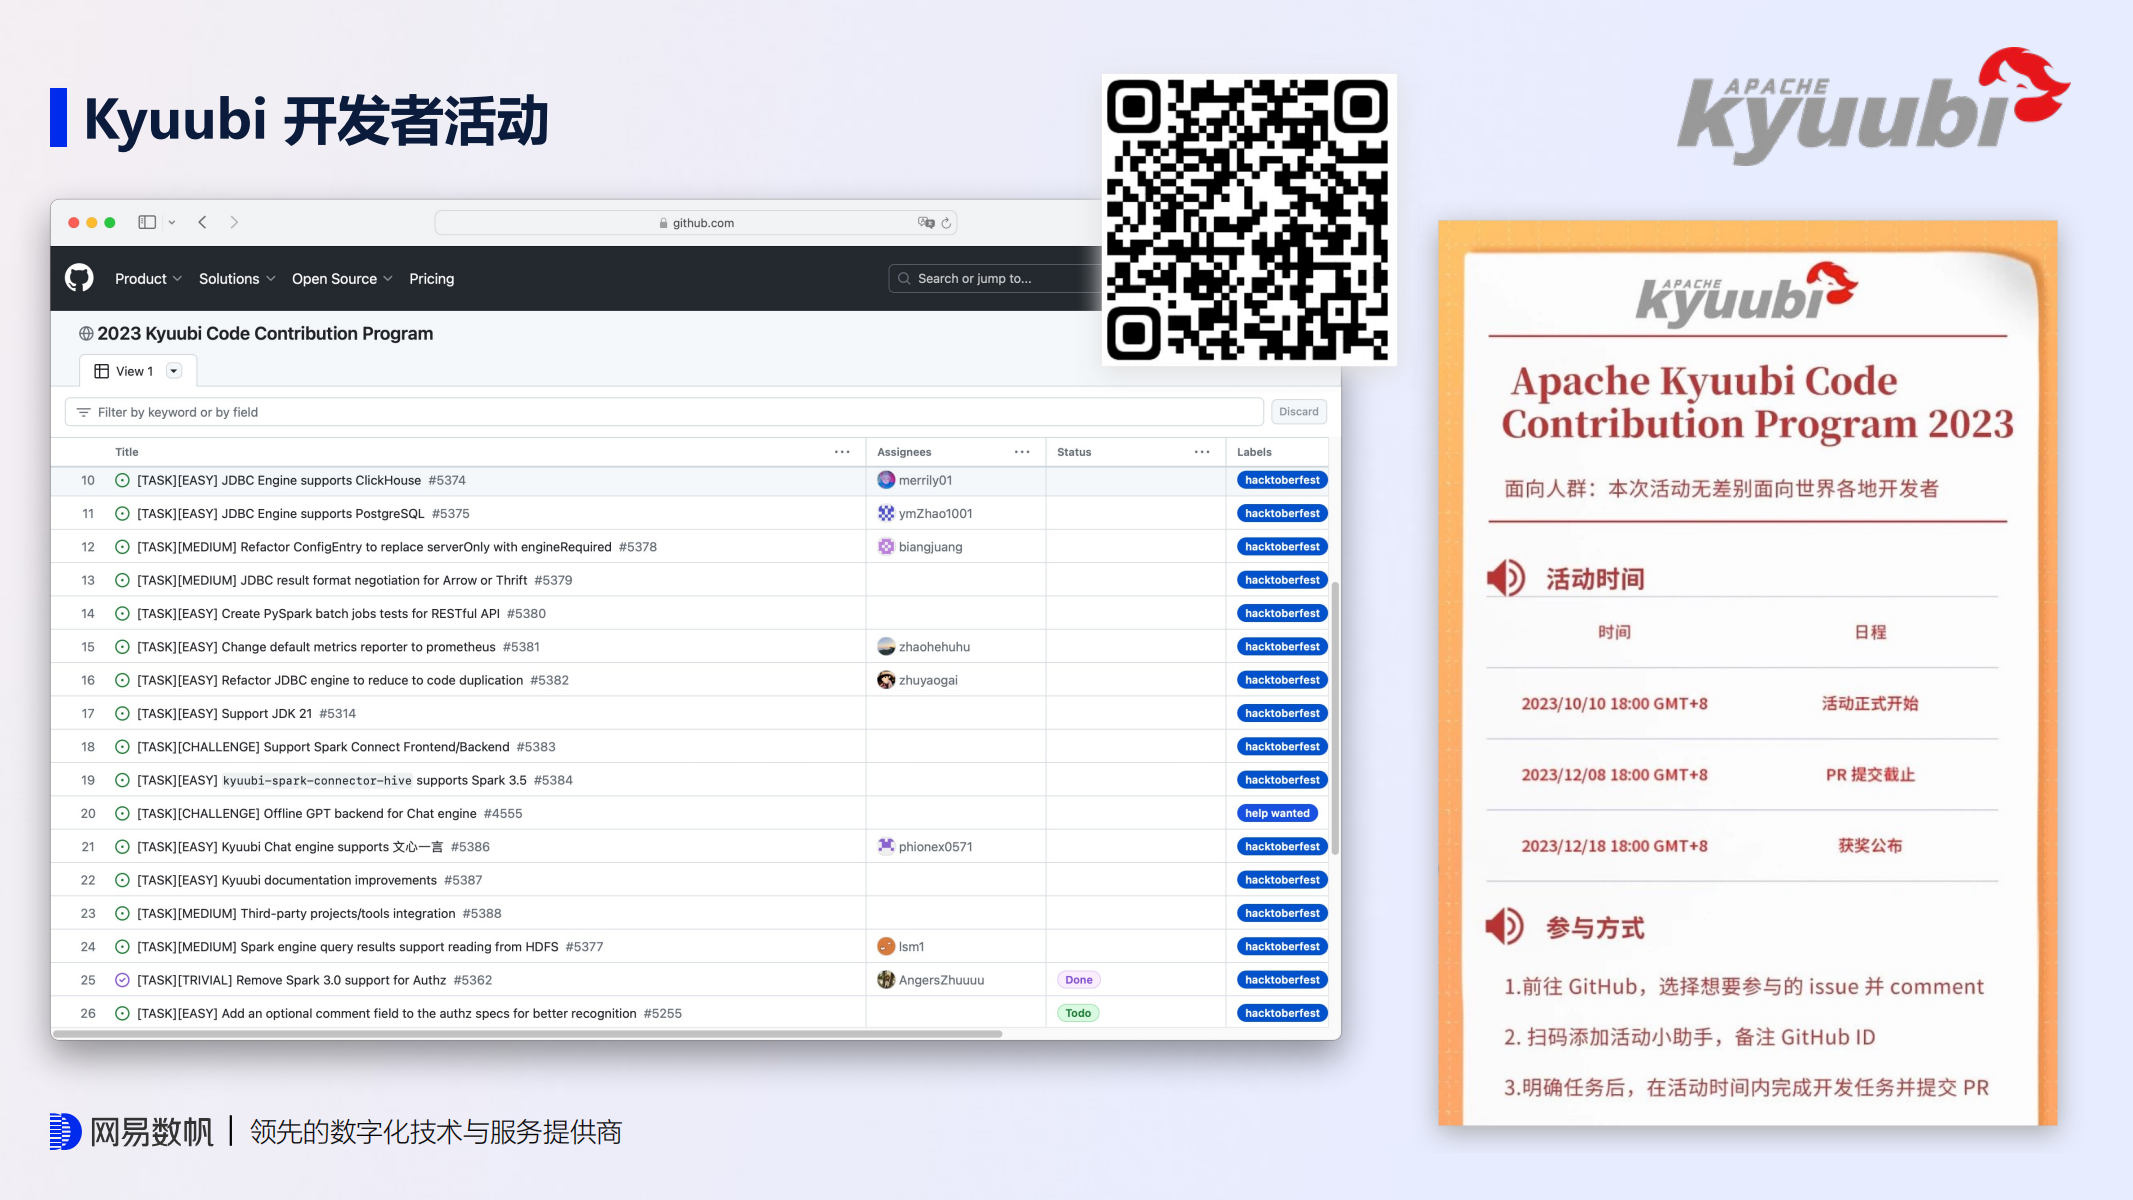Click the Discard button
Image resolution: width=2133 pixels, height=1200 pixels.
click(1298, 412)
